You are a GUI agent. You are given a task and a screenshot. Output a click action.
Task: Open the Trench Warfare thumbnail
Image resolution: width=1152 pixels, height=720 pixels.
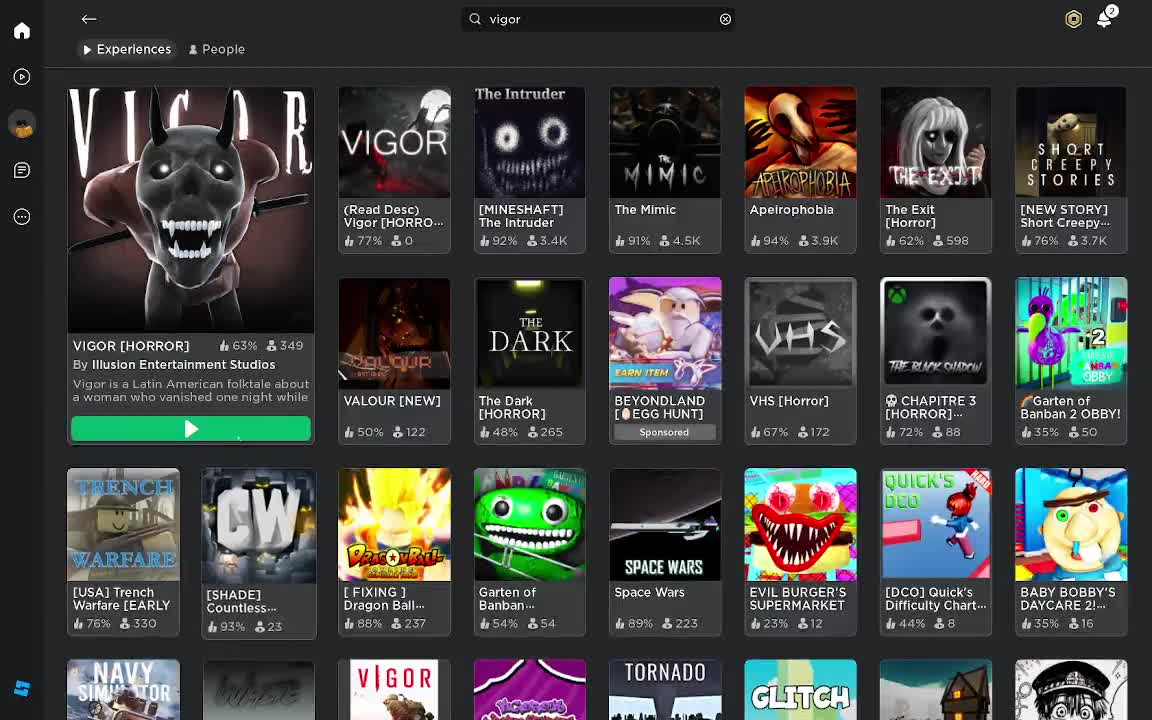pyautogui.click(x=123, y=525)
